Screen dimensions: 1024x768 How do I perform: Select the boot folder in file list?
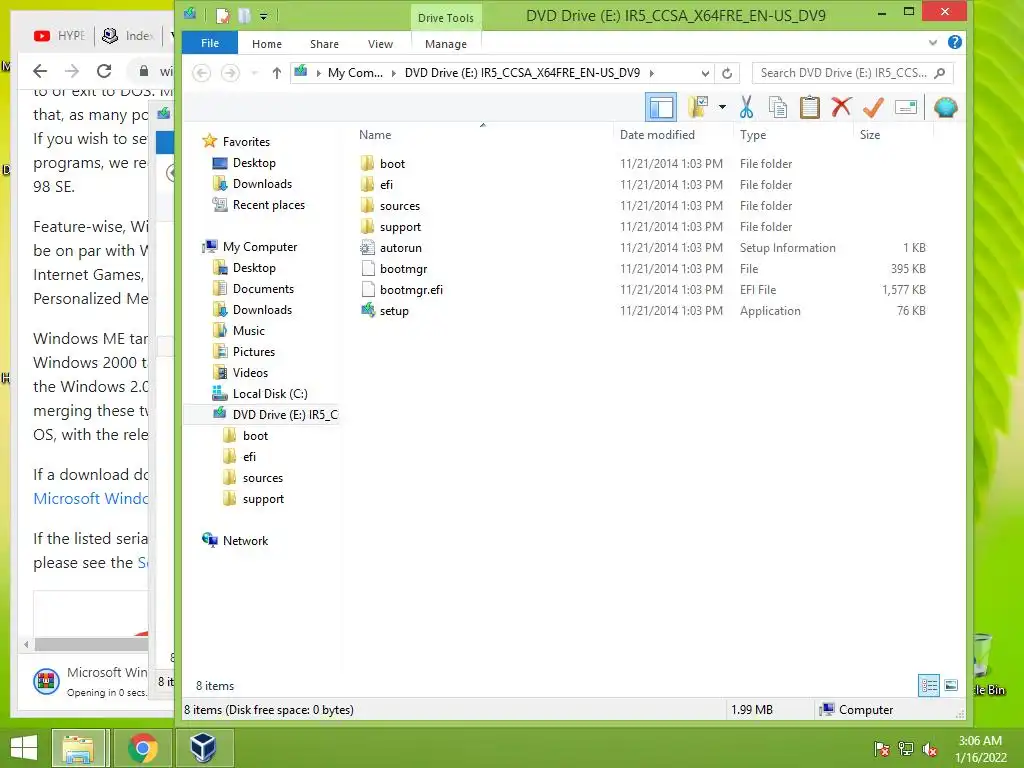pos(392,164)
